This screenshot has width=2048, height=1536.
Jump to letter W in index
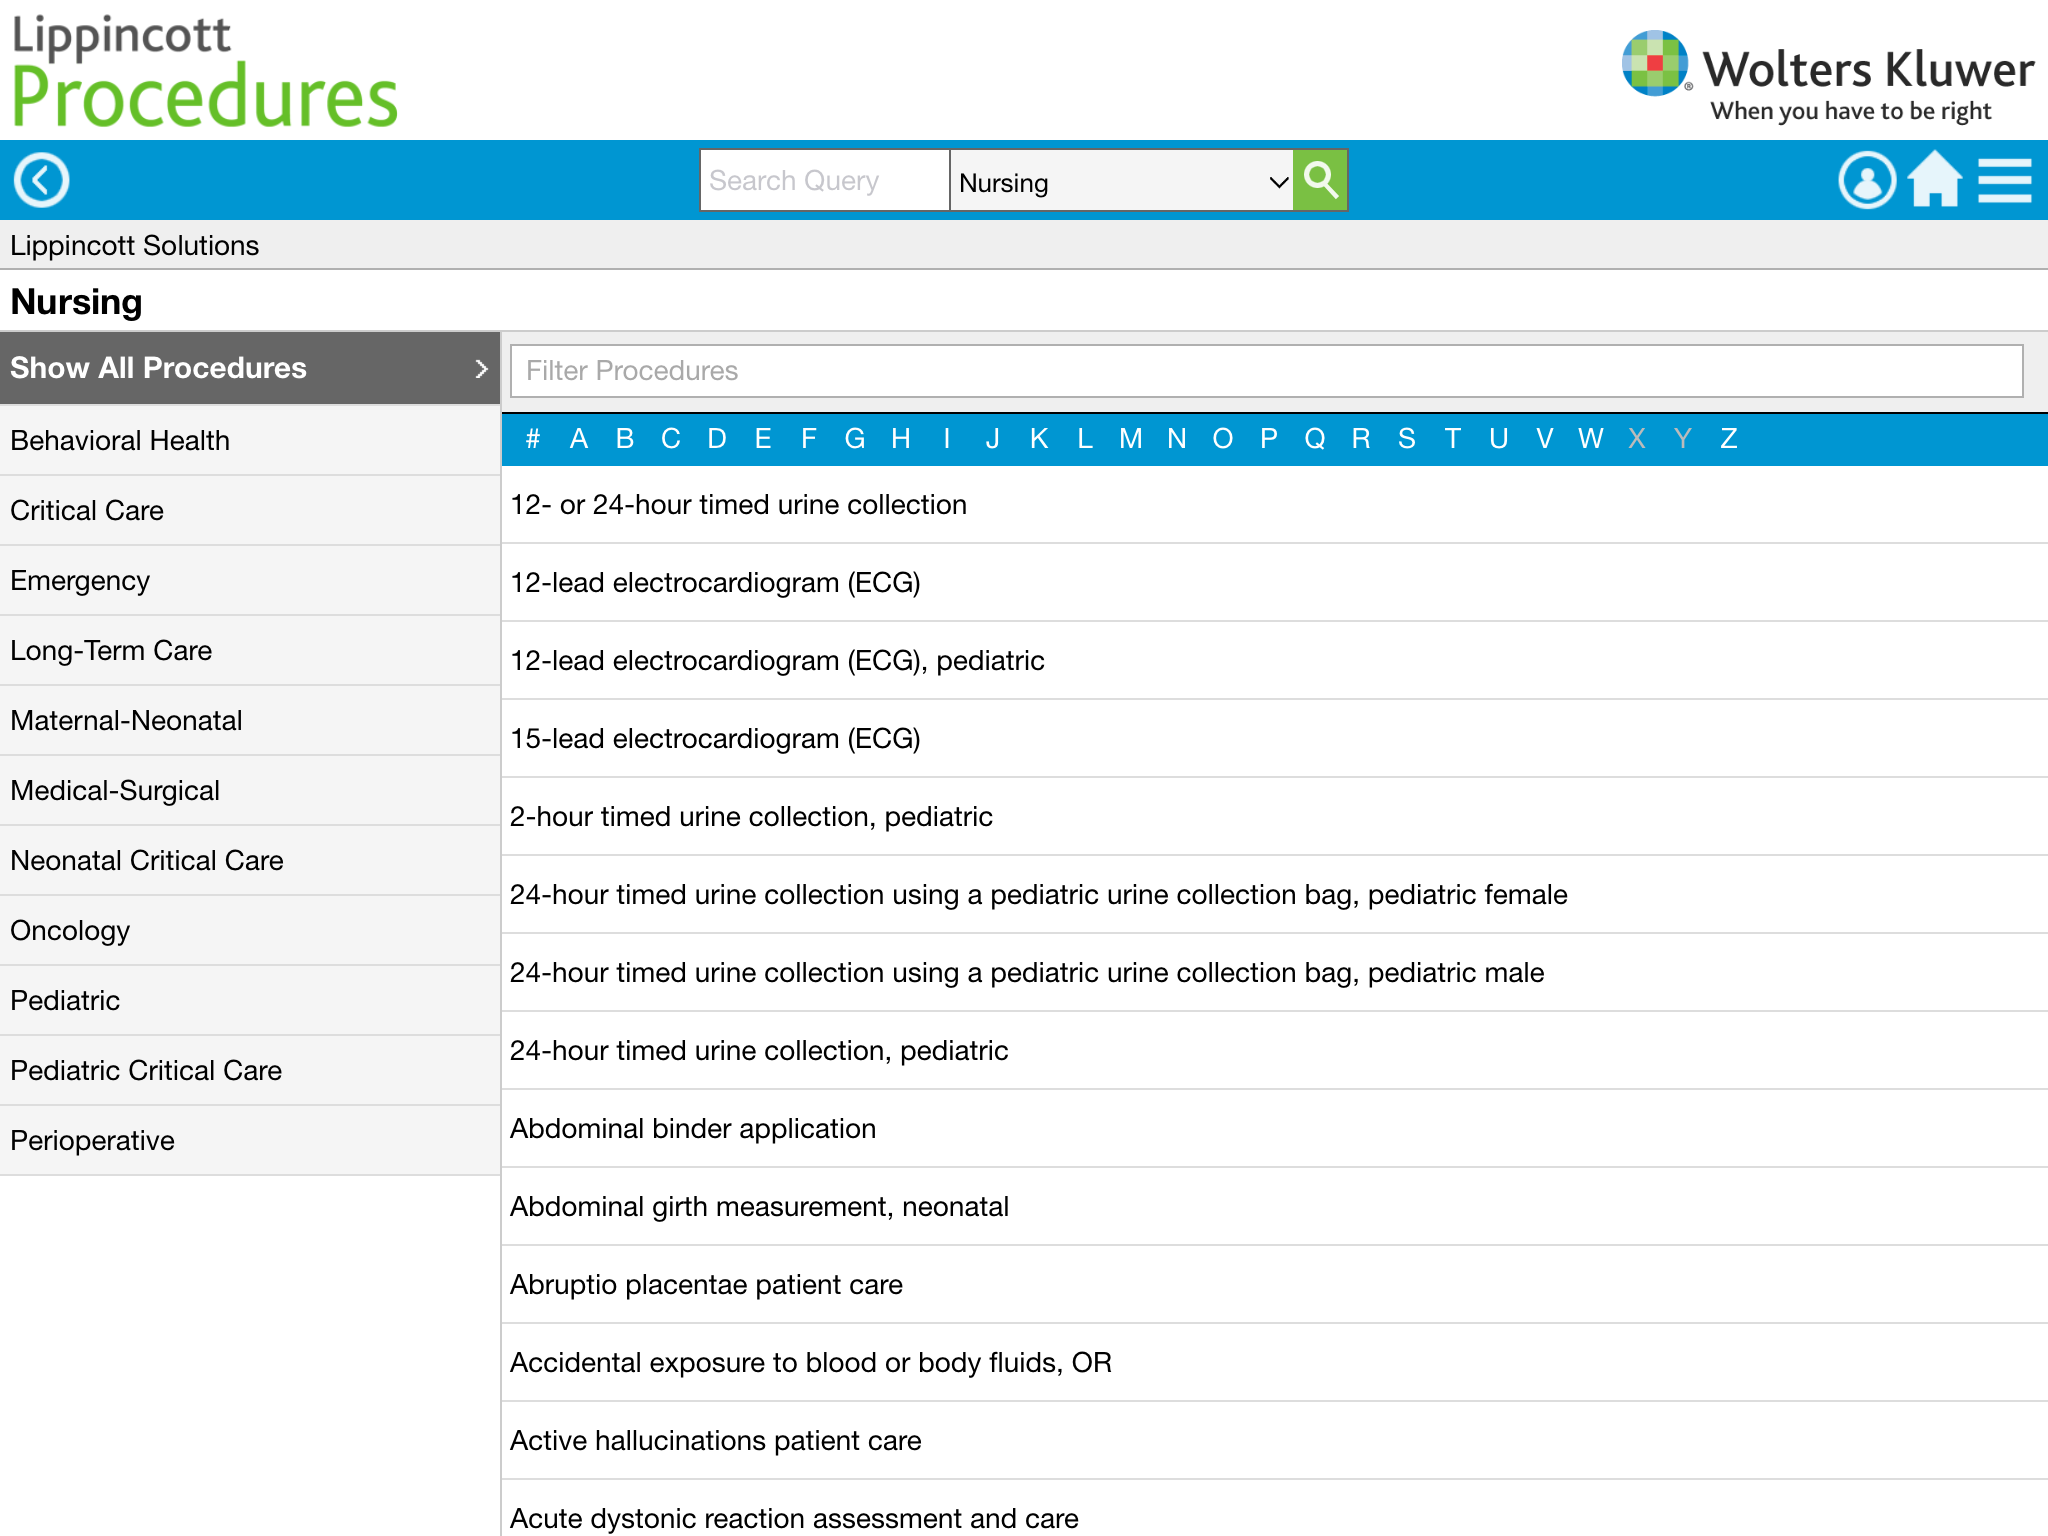tap(1591, 438)
